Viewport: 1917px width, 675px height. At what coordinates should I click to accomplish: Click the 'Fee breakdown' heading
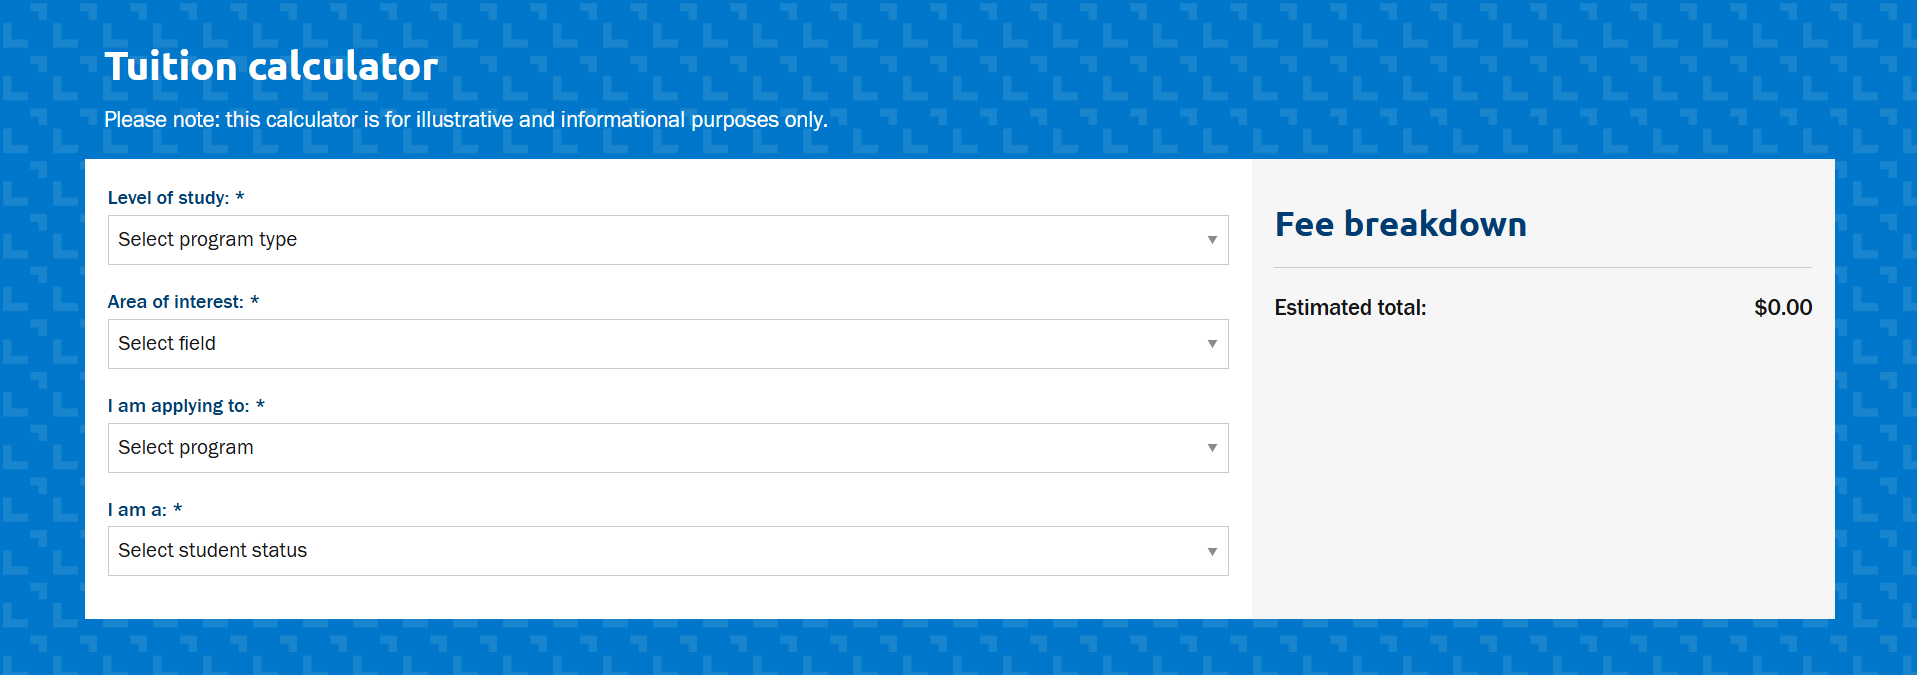1400,224
